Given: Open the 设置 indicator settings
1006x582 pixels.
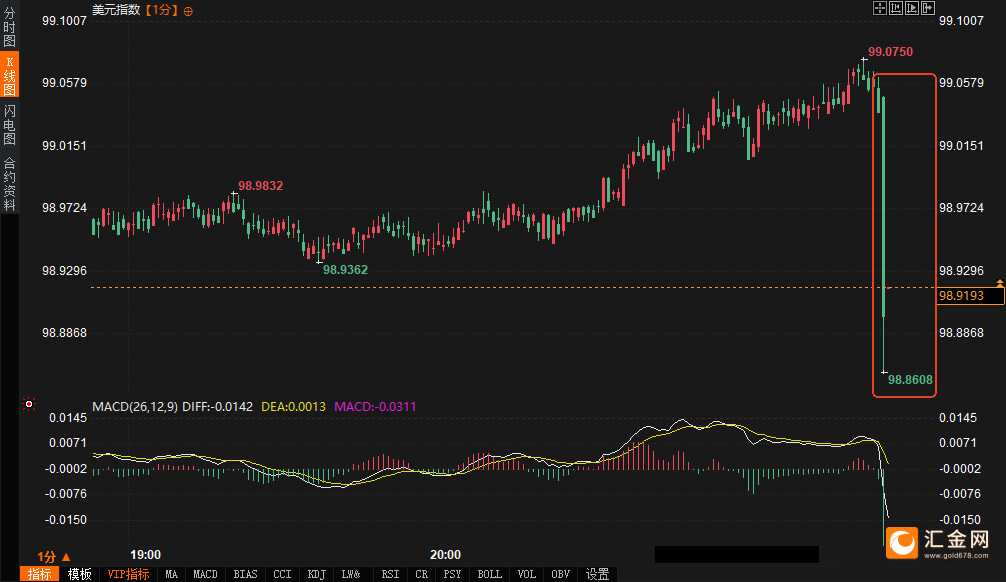Looking at the screenshot, I should click(x=597, y=574).
